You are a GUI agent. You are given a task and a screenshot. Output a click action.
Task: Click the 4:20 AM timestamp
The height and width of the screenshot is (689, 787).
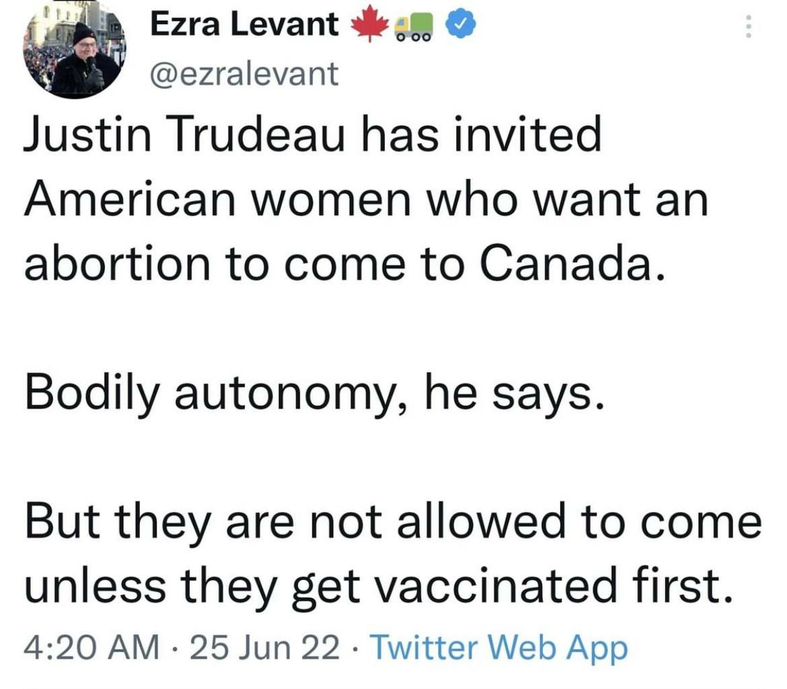pos(92,646)
